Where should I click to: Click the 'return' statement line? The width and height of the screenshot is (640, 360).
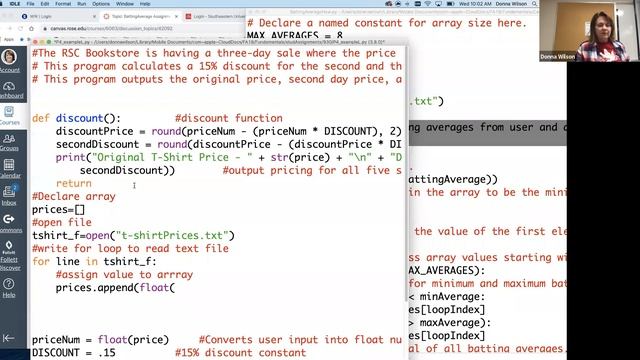tap(74, 183)
